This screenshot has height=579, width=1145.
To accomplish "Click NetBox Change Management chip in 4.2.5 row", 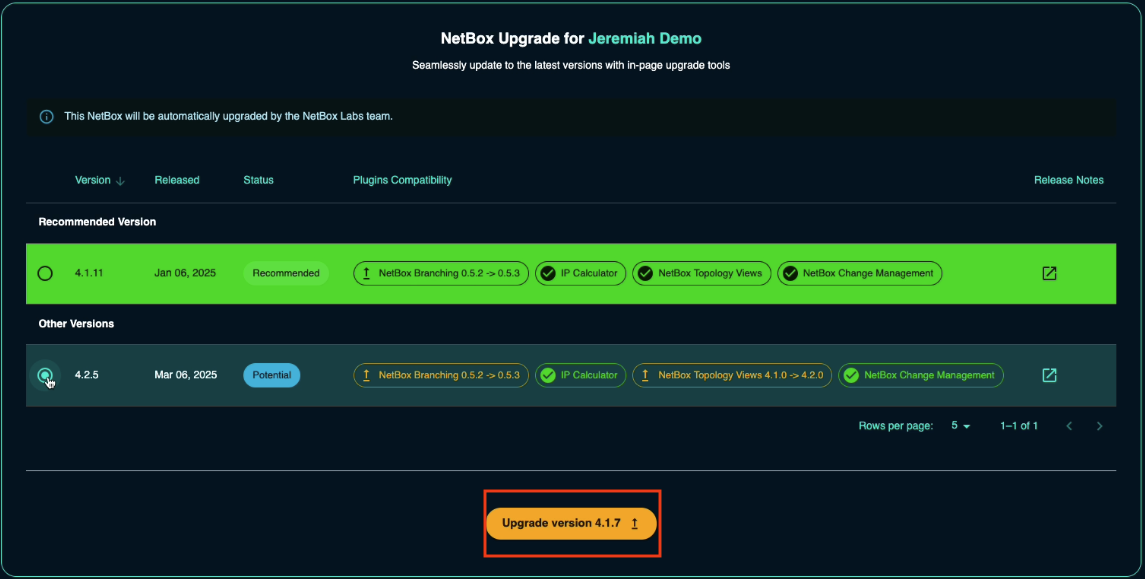I will click(920, 375).
